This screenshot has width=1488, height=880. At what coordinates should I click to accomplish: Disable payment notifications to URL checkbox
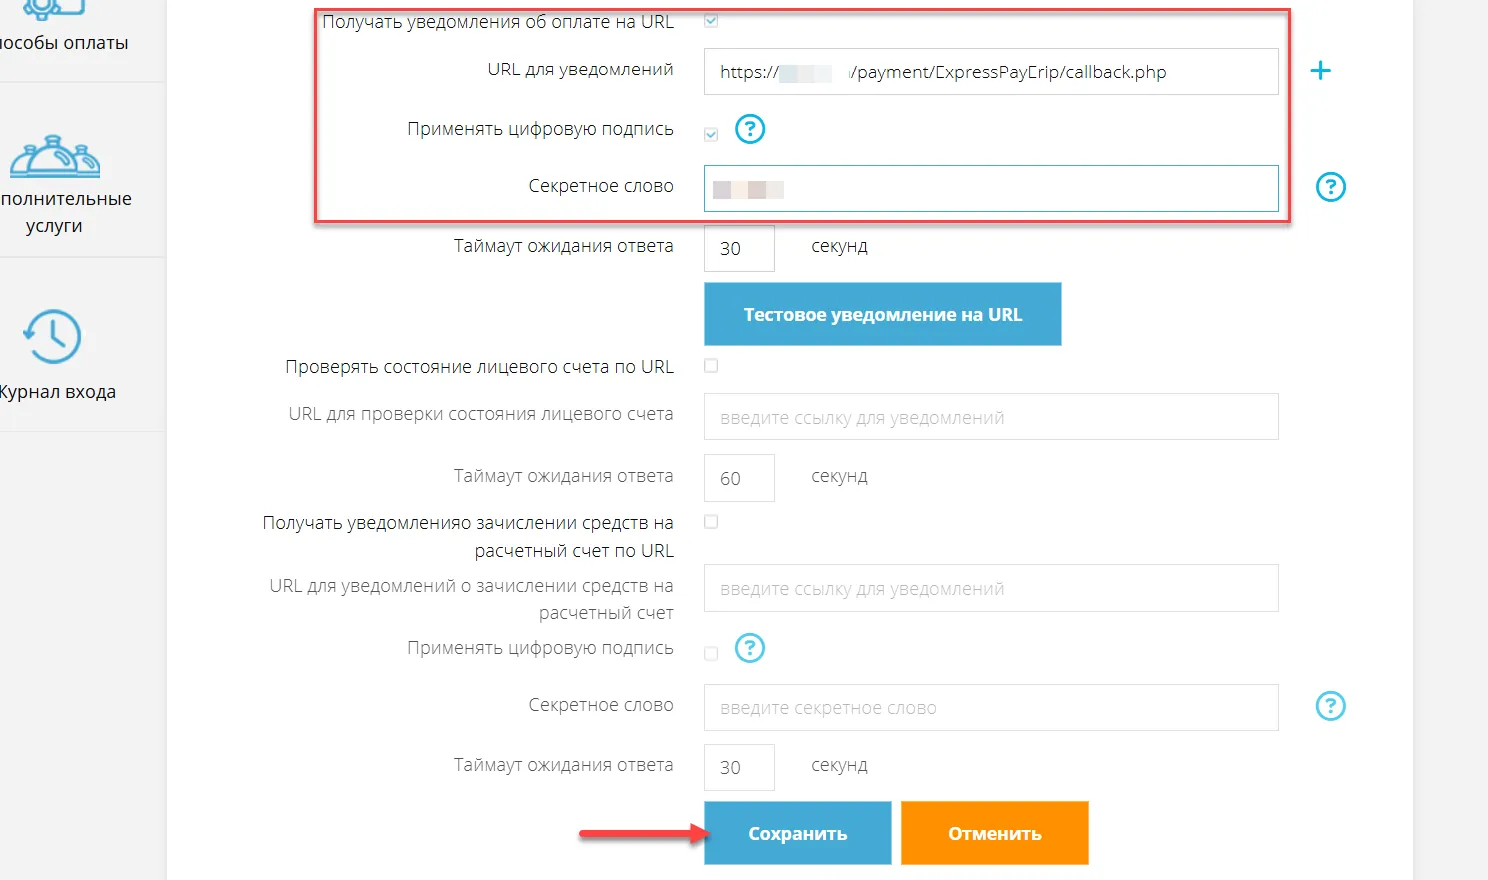click(710, 20)
